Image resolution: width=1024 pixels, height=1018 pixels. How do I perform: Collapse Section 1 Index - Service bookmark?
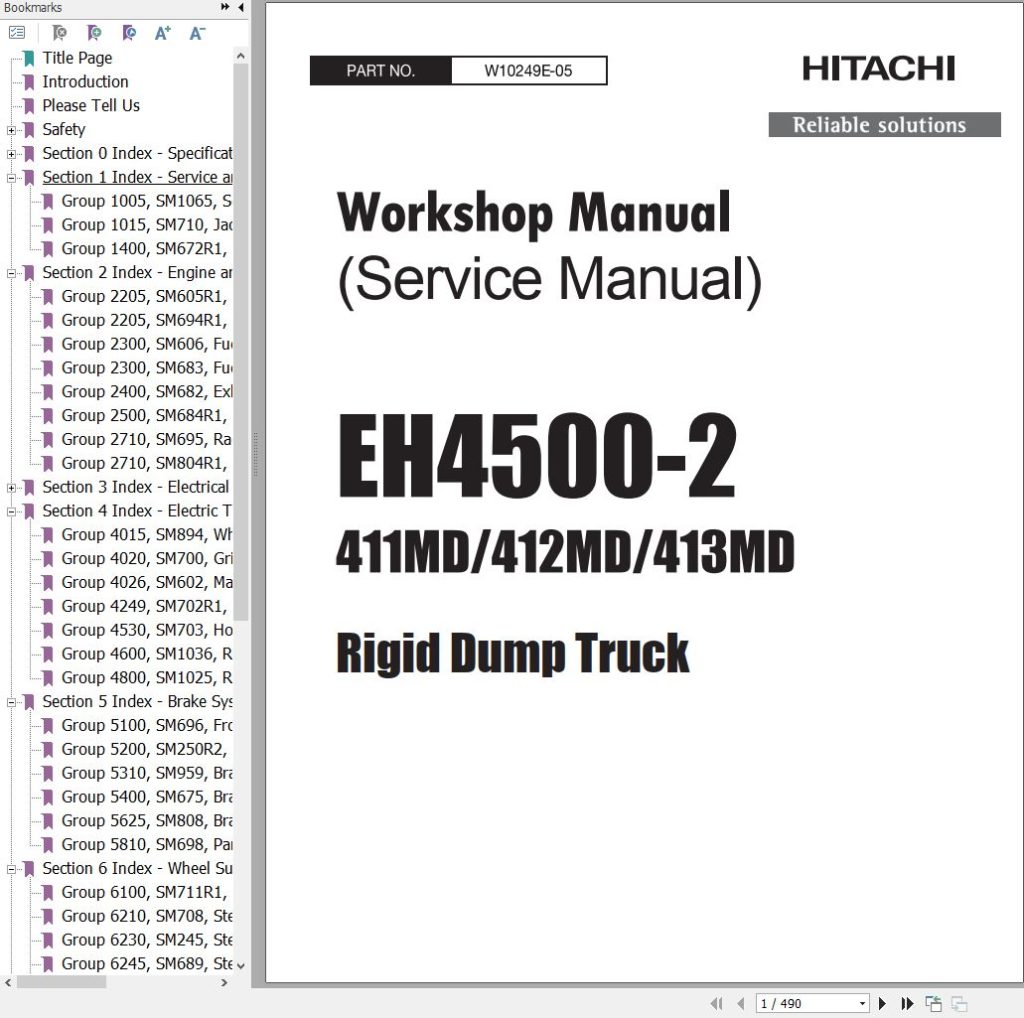(10, 177)
